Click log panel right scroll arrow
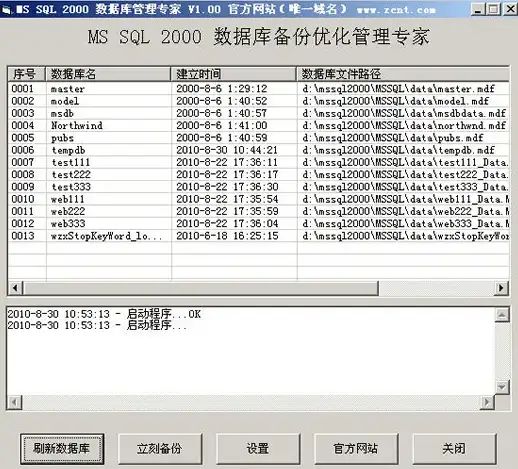Screen dimensions: 518x469 coord(487,402)
